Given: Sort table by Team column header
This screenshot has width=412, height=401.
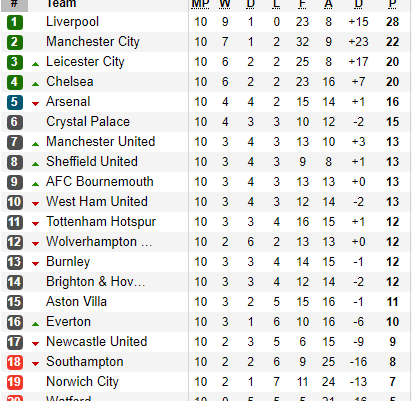Looking at the screenshot, I should (61, 4).
